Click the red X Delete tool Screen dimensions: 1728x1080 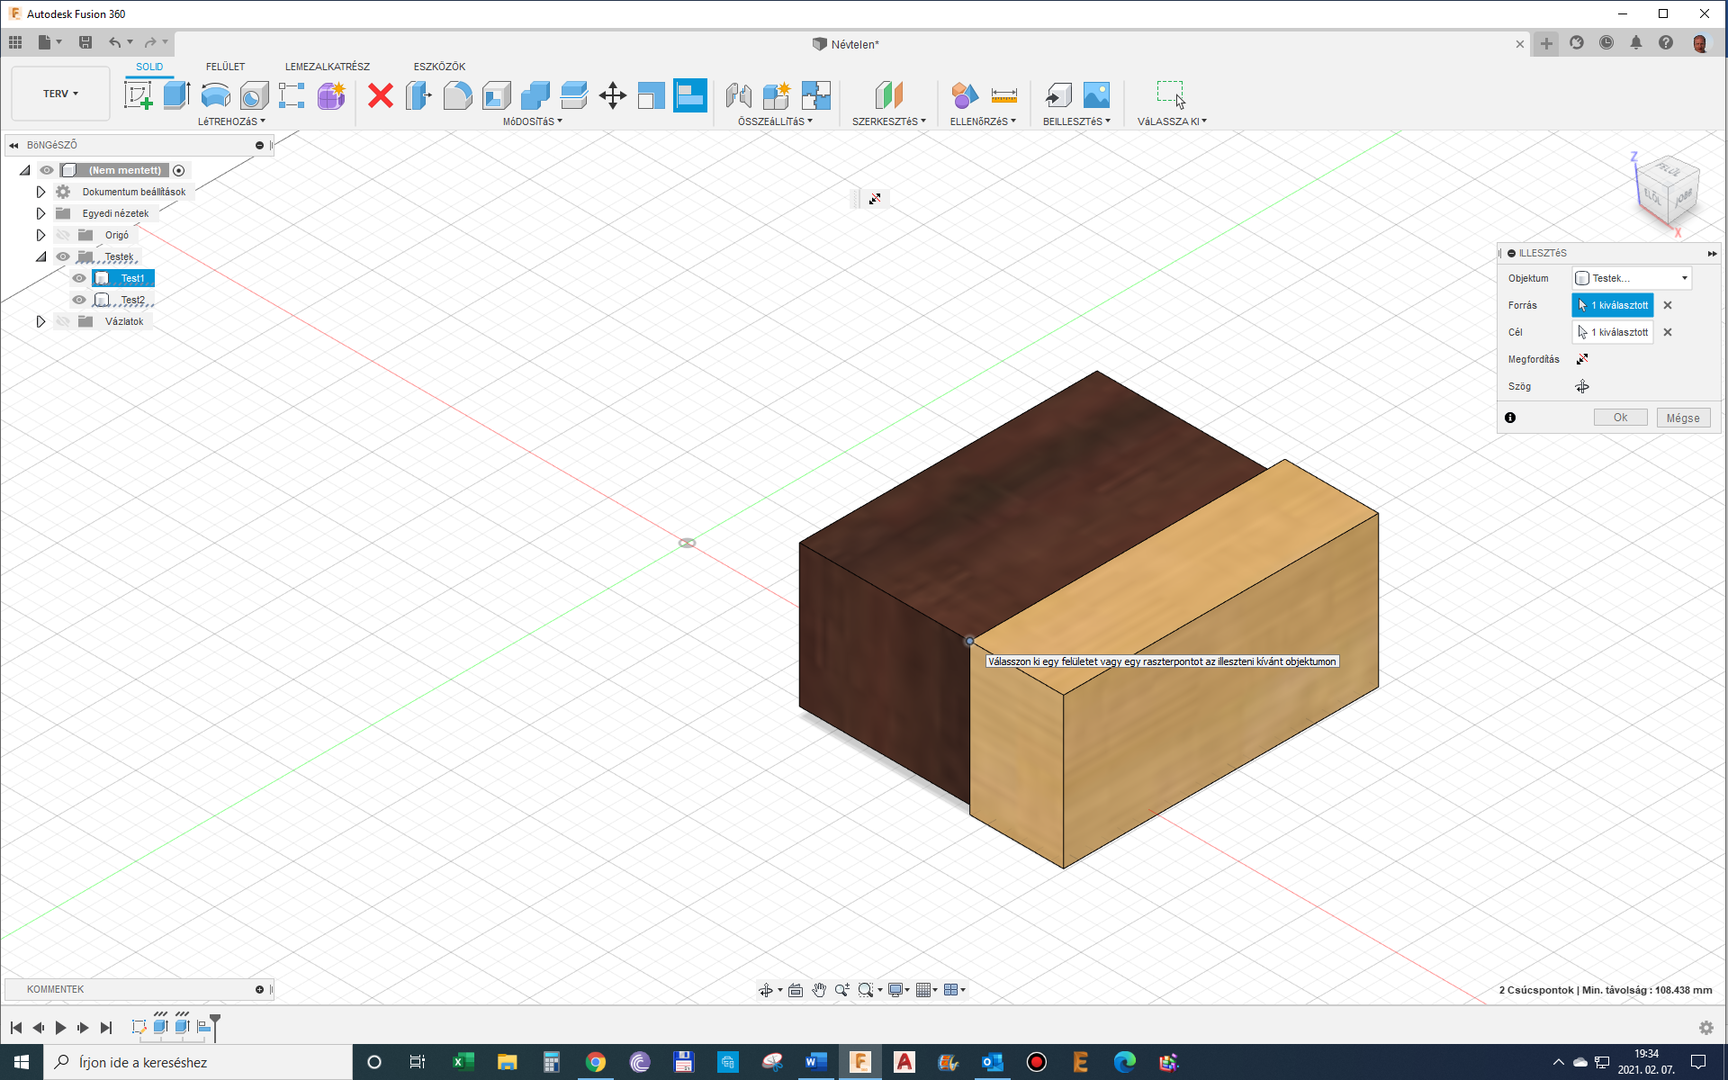(x=380, y=96)
